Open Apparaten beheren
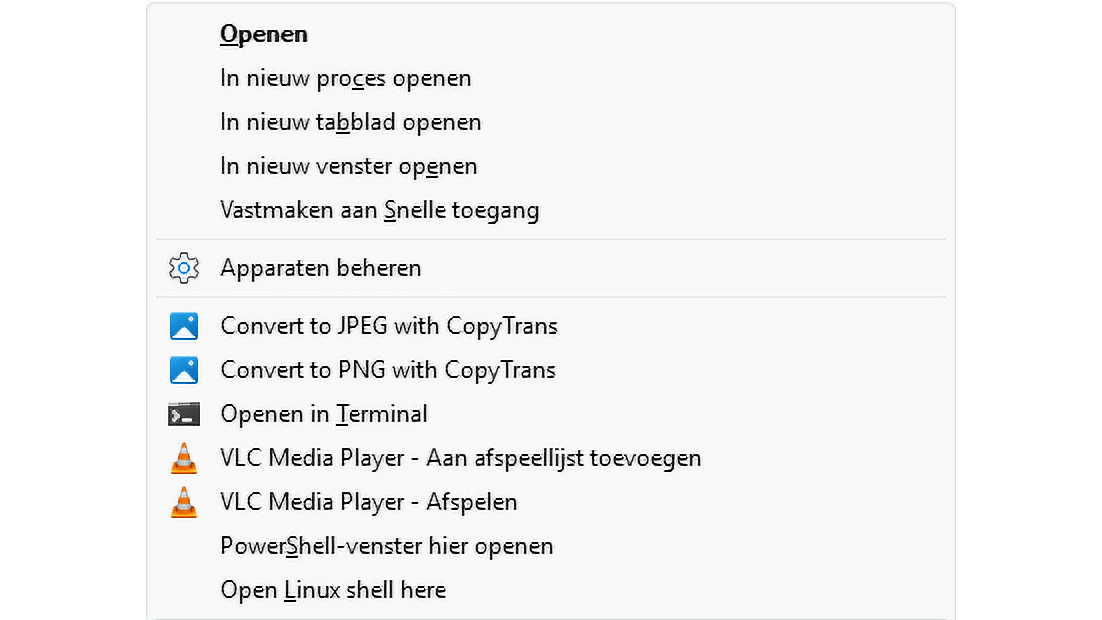1102x620 pixels. [x=321, y=268]
